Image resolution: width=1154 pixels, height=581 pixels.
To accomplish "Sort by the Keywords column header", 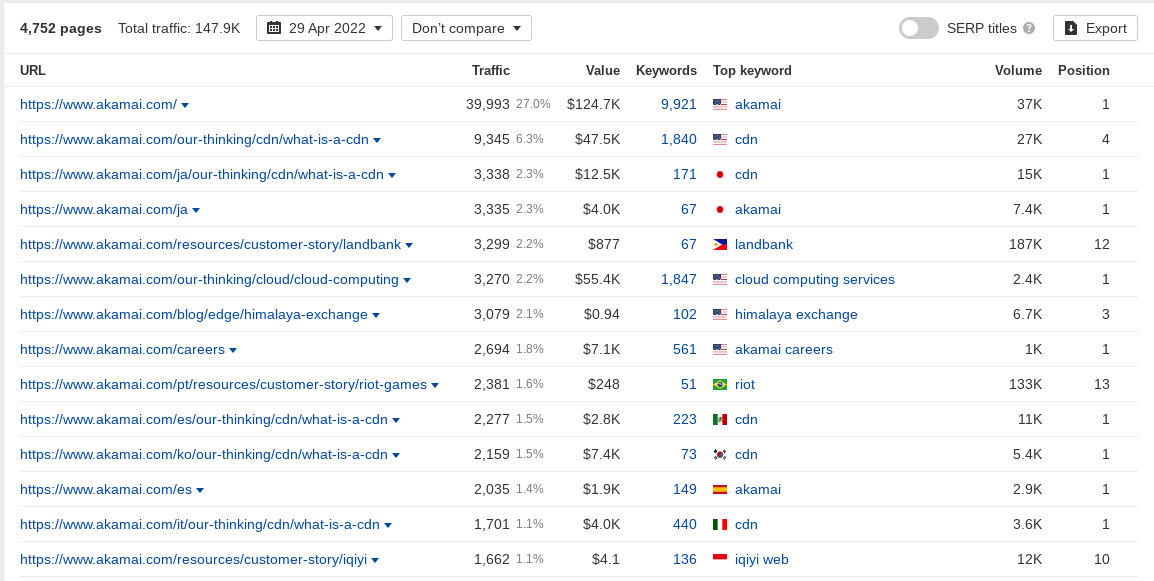I will tap(666, 71).
